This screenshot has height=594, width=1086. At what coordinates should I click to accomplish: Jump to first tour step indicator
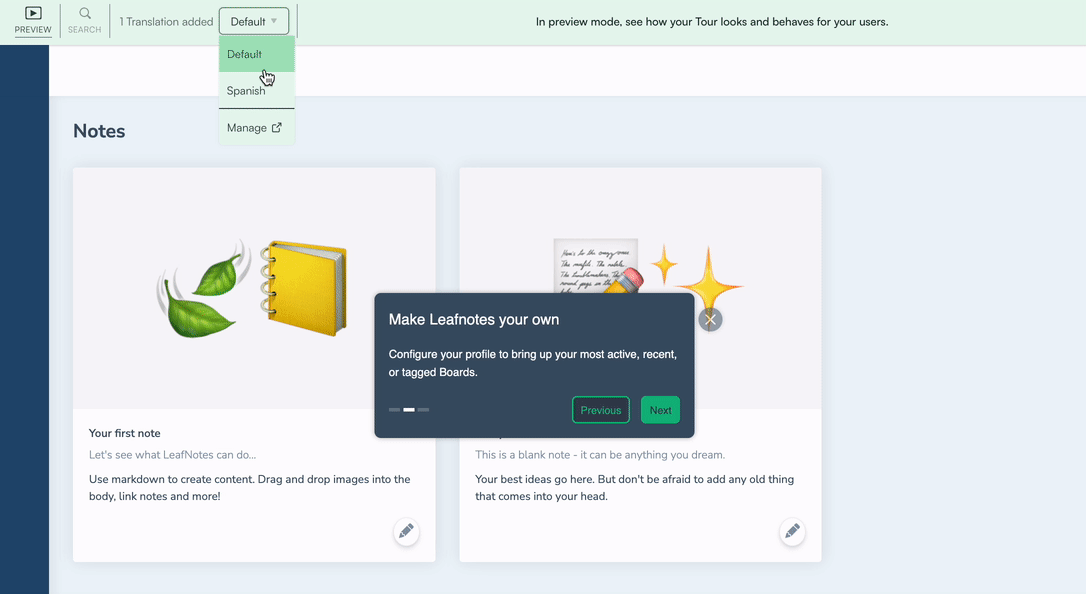pyautogui.click(x=395, y=410)
